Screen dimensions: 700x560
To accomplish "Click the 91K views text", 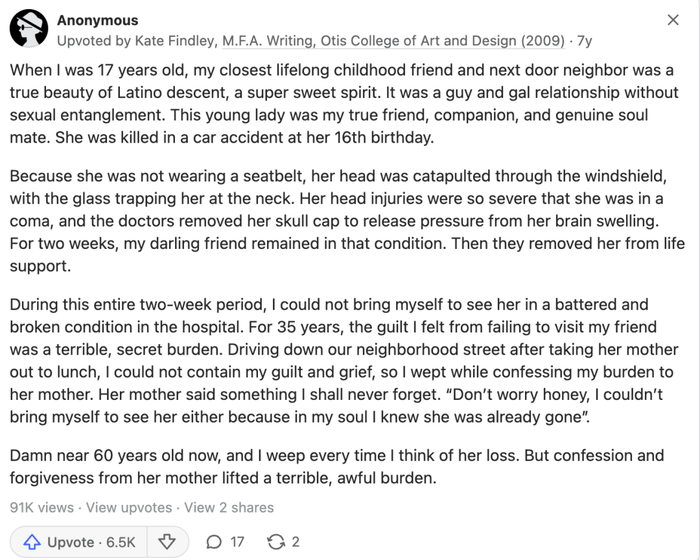I will tap(41, 507).
